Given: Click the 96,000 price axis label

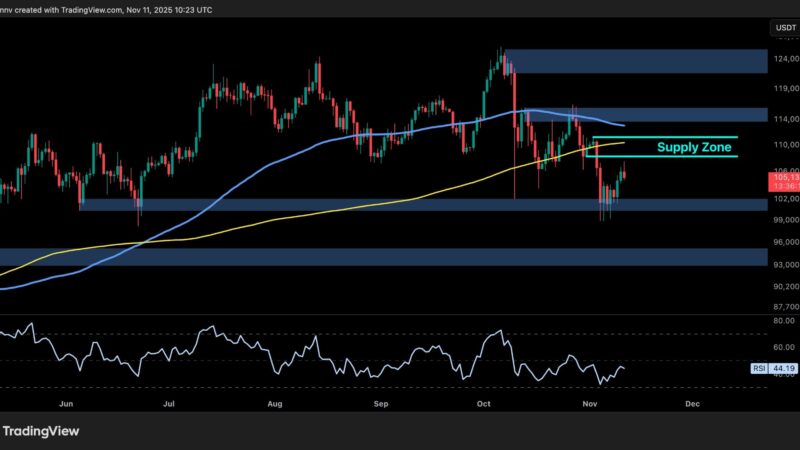Looking at the screenshot, I should [786, 242].
